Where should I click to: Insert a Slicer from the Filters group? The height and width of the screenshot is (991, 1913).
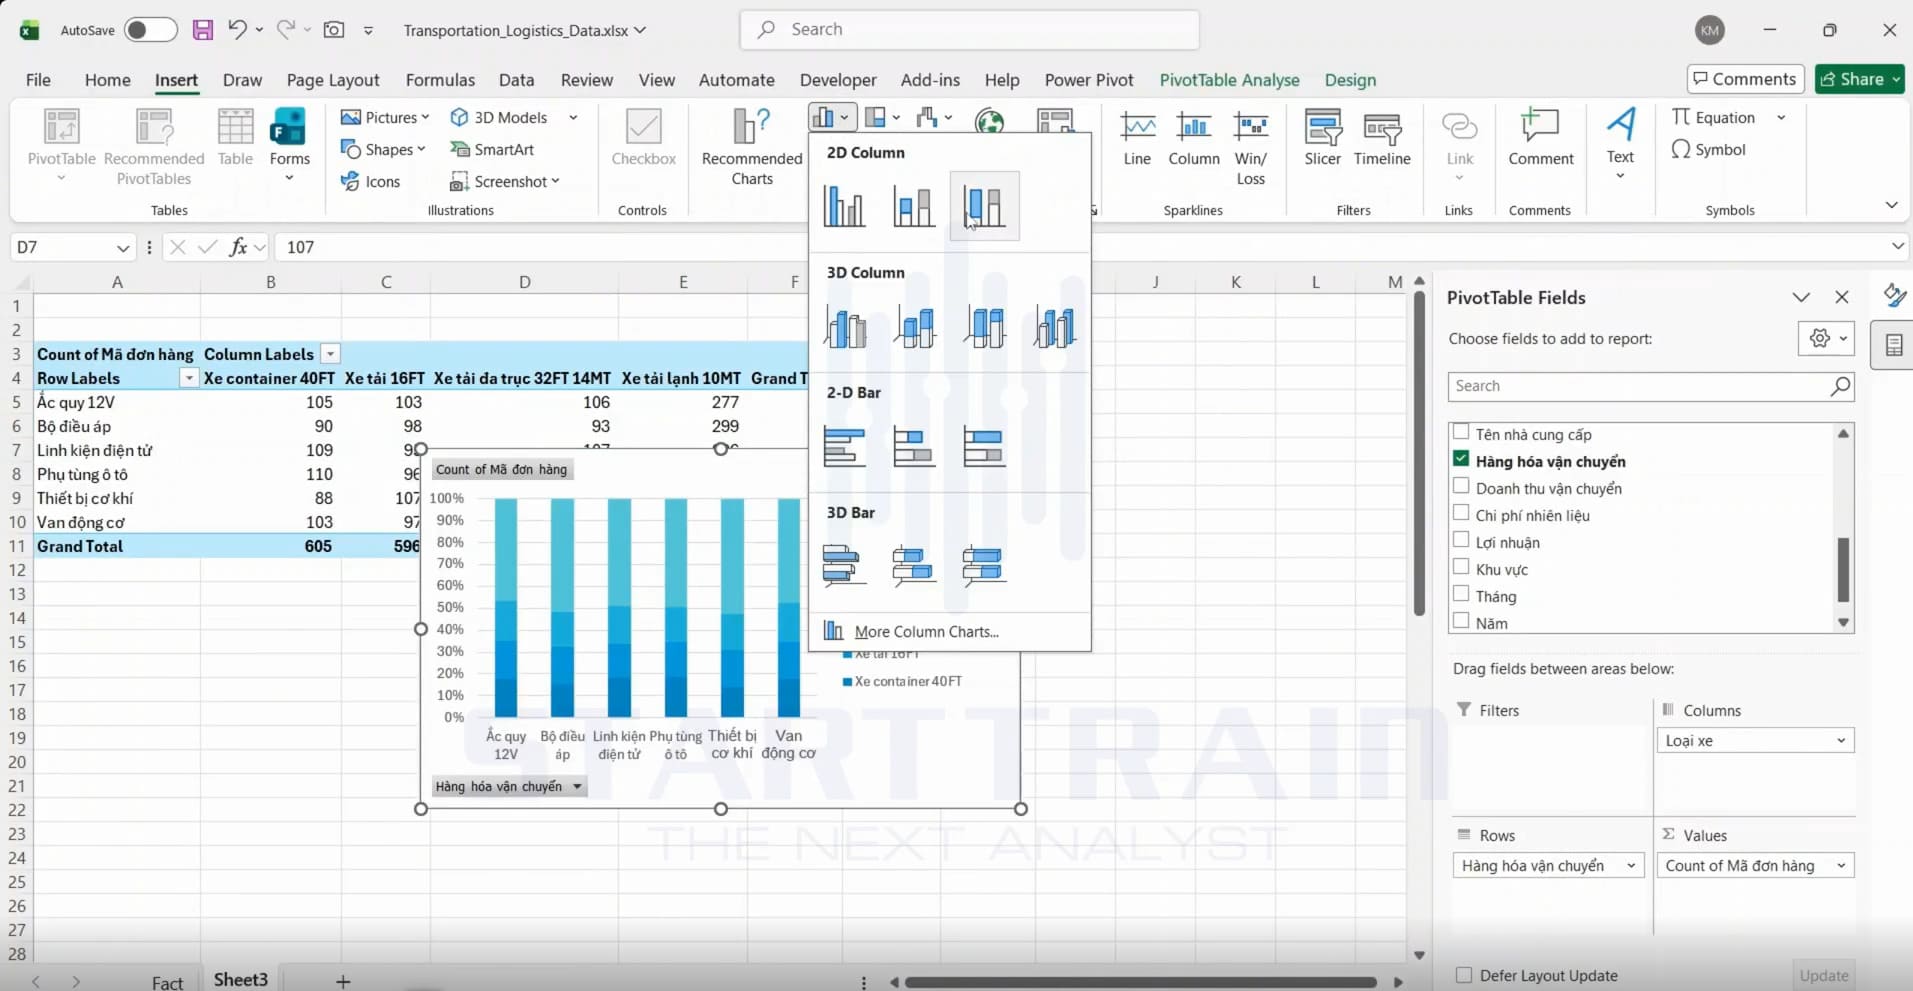click(x=1322, y=138)
